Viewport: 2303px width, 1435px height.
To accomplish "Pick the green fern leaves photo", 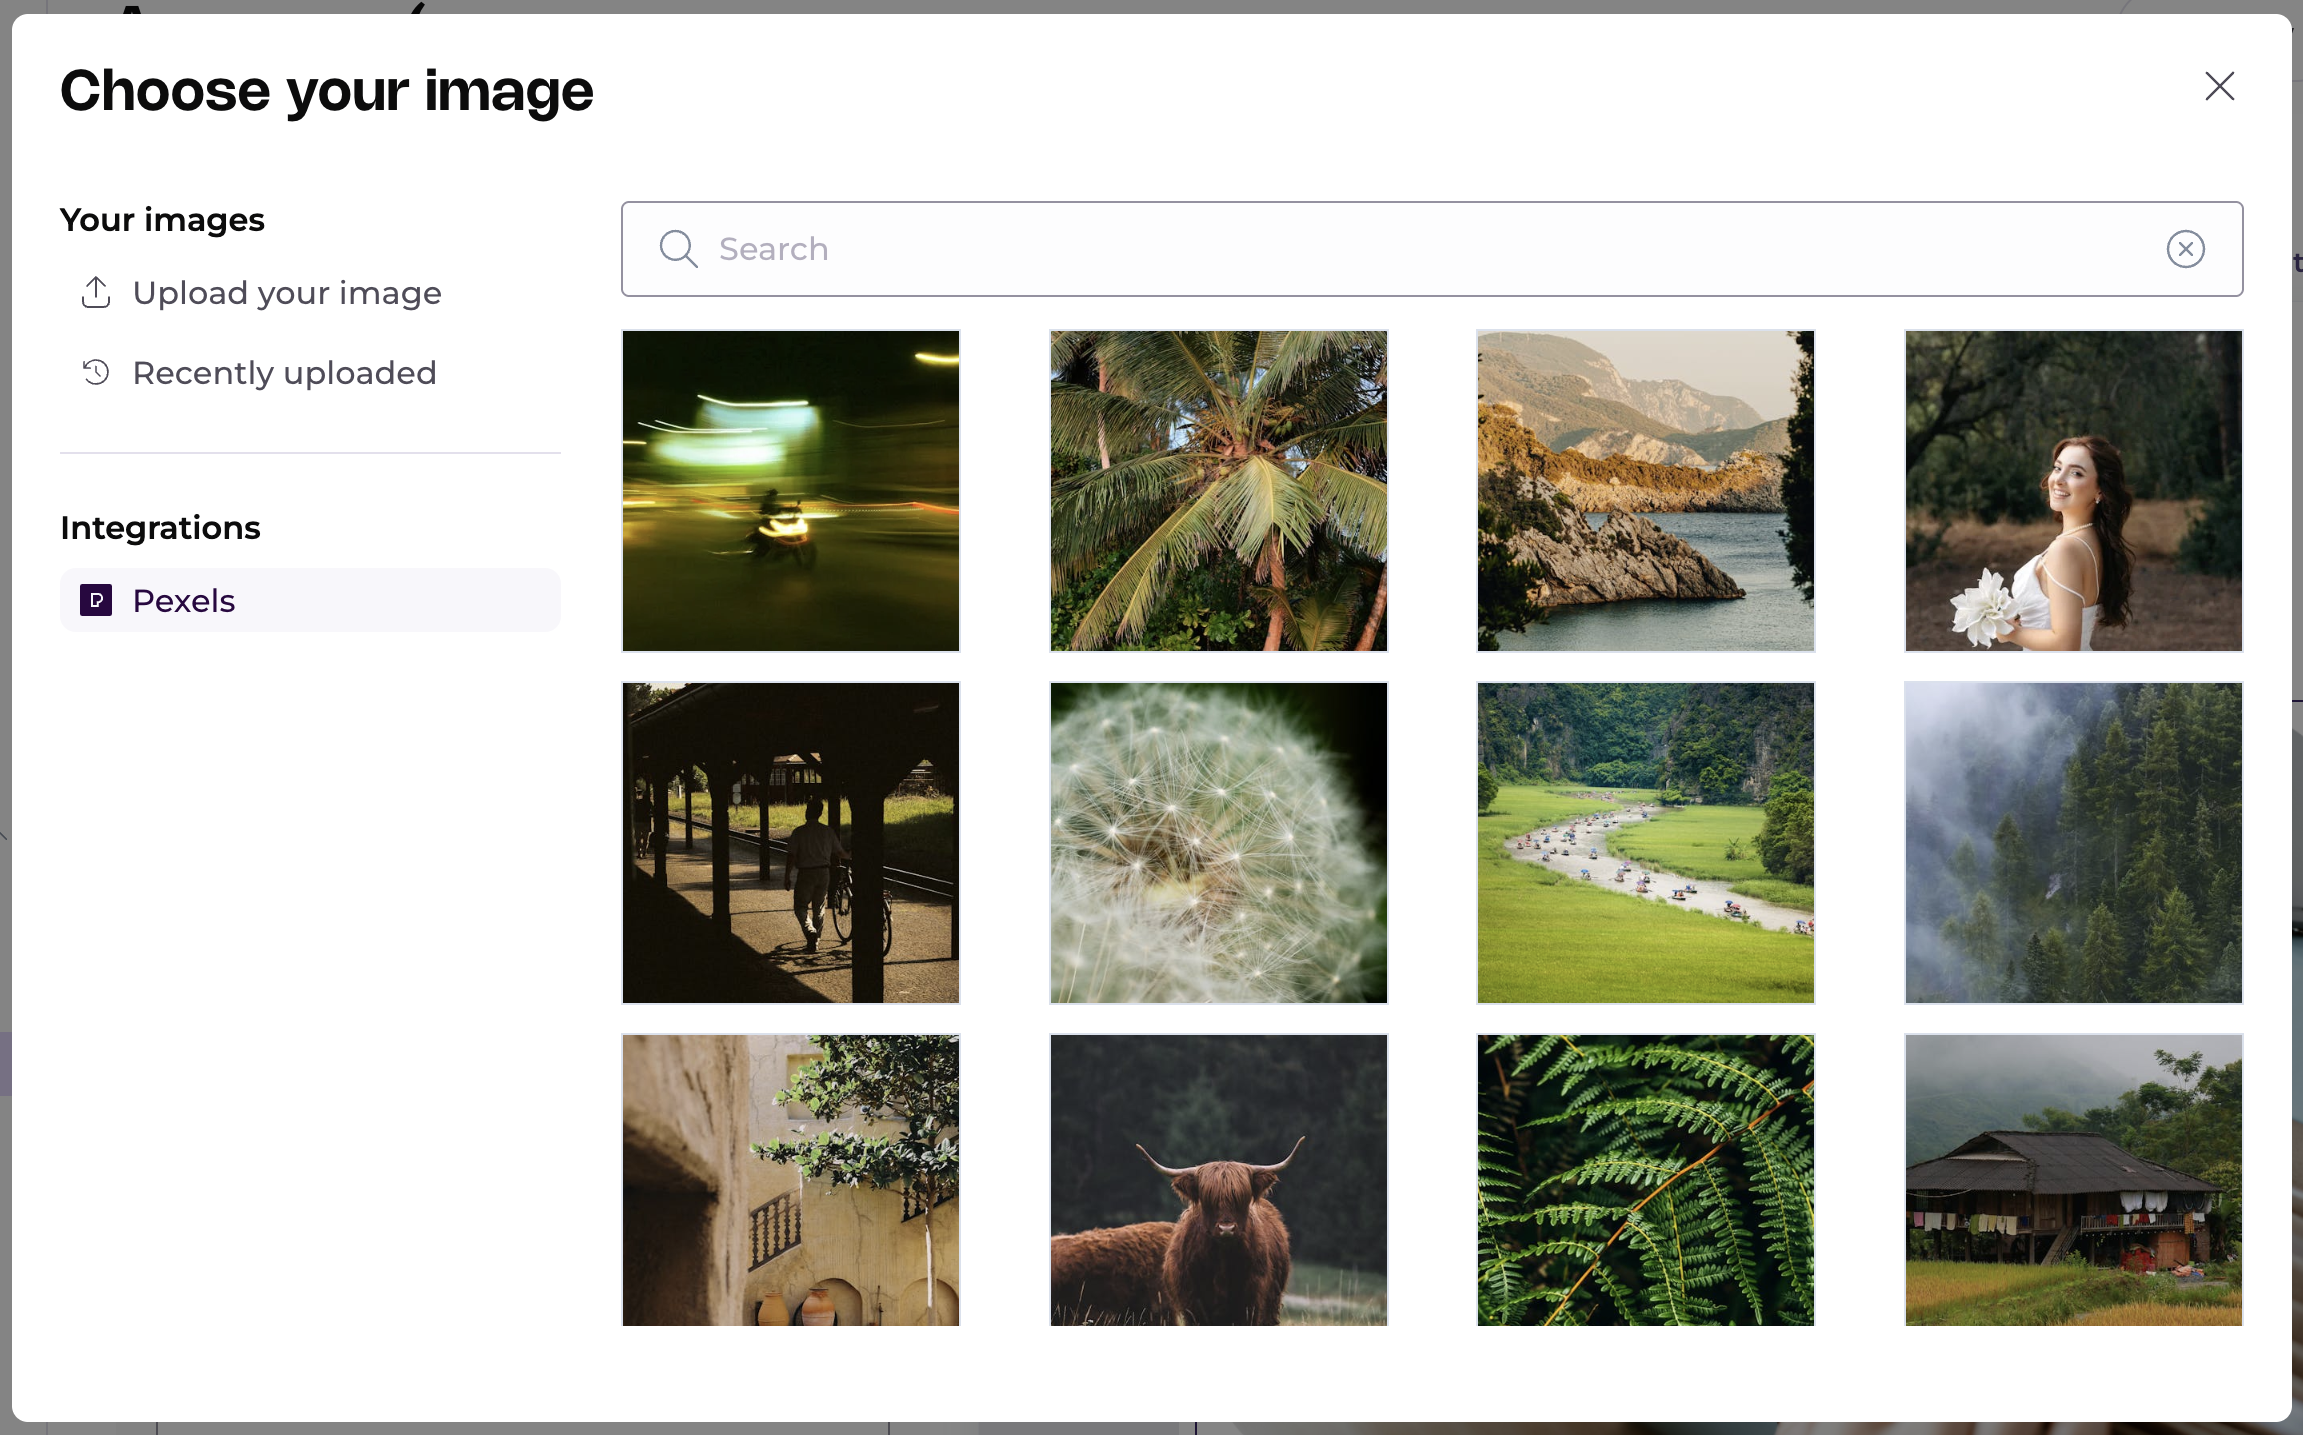I will [x=1645, y=1180].
